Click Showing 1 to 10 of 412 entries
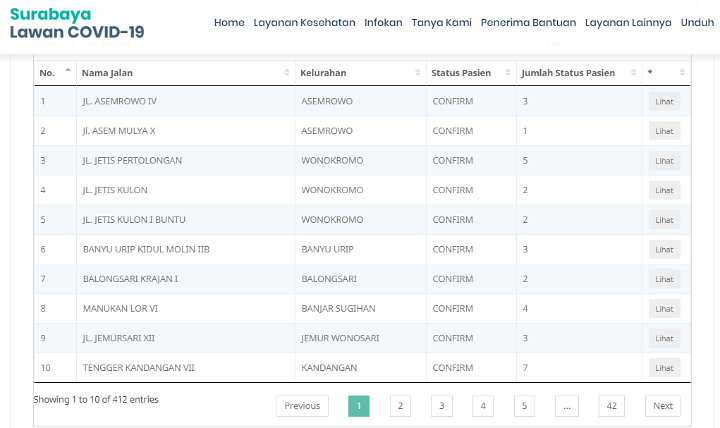The width and height of the screenshot is (720, 428). point(96,400)
